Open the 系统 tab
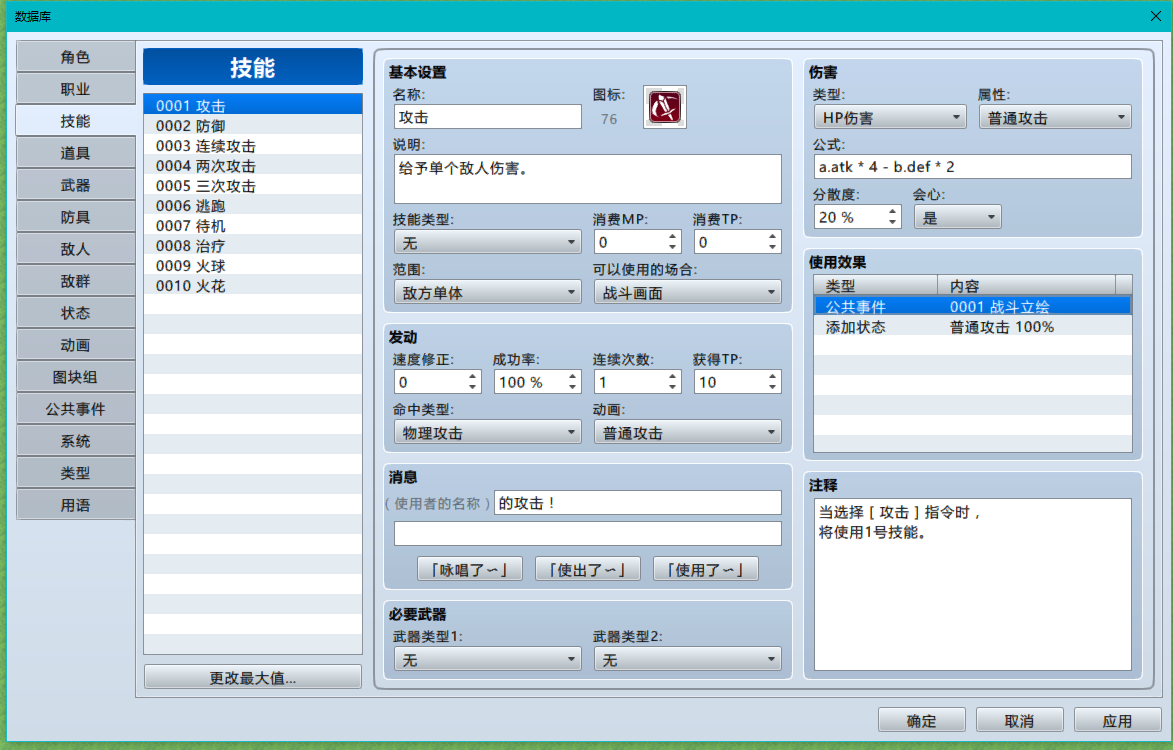The height and width of the screenshot is (750, 1173). [76, 441]
